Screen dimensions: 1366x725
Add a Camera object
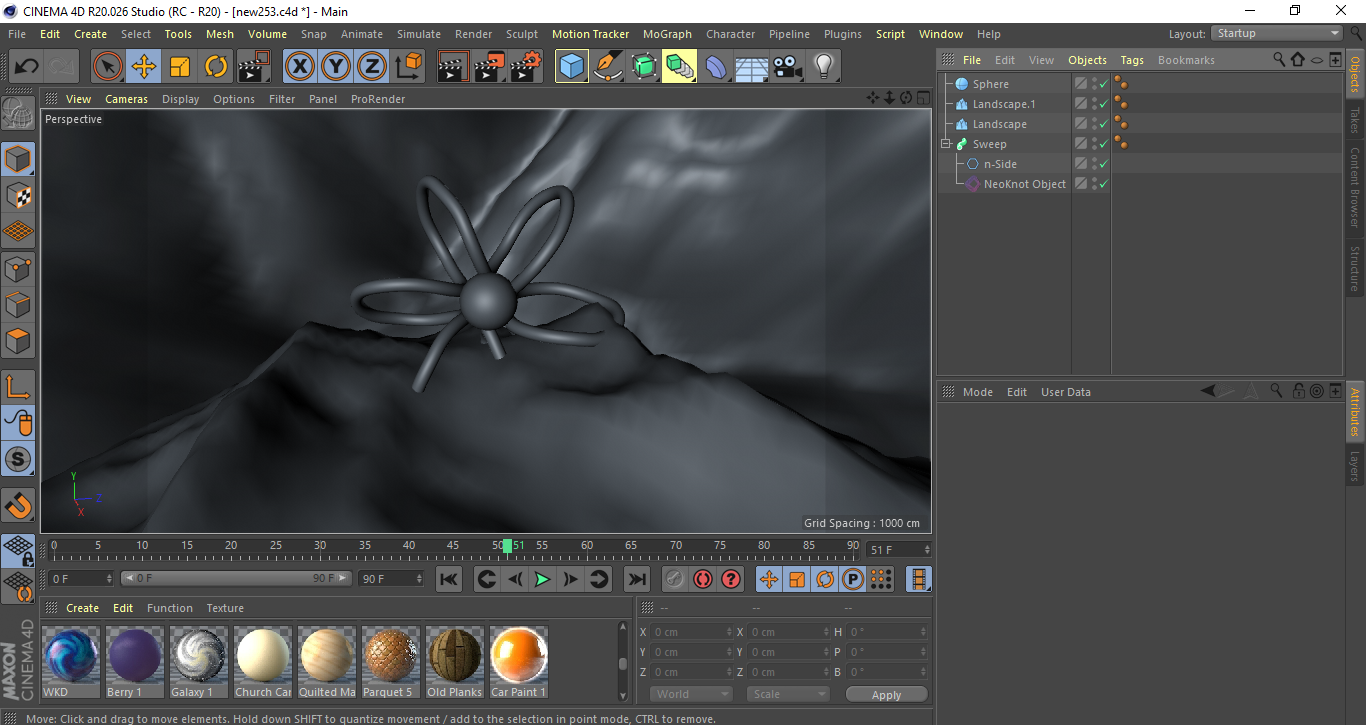788,67
